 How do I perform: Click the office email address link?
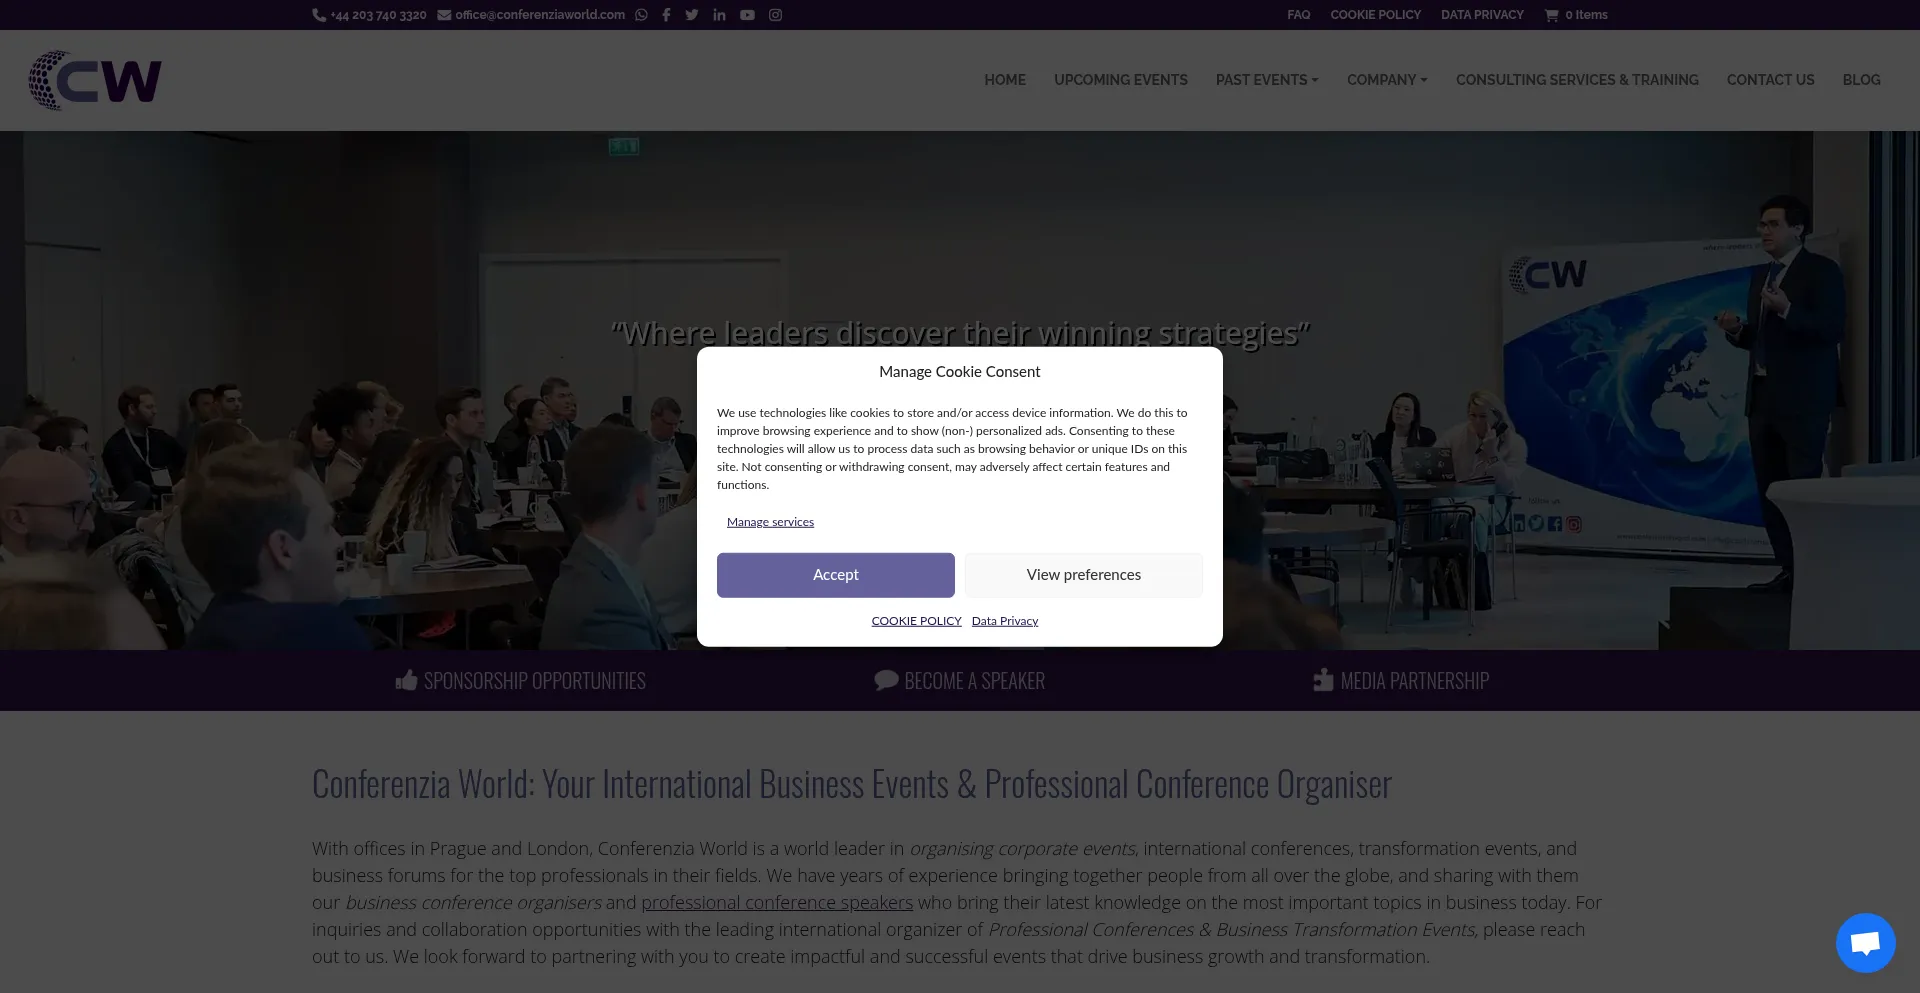tap(539, 15)
